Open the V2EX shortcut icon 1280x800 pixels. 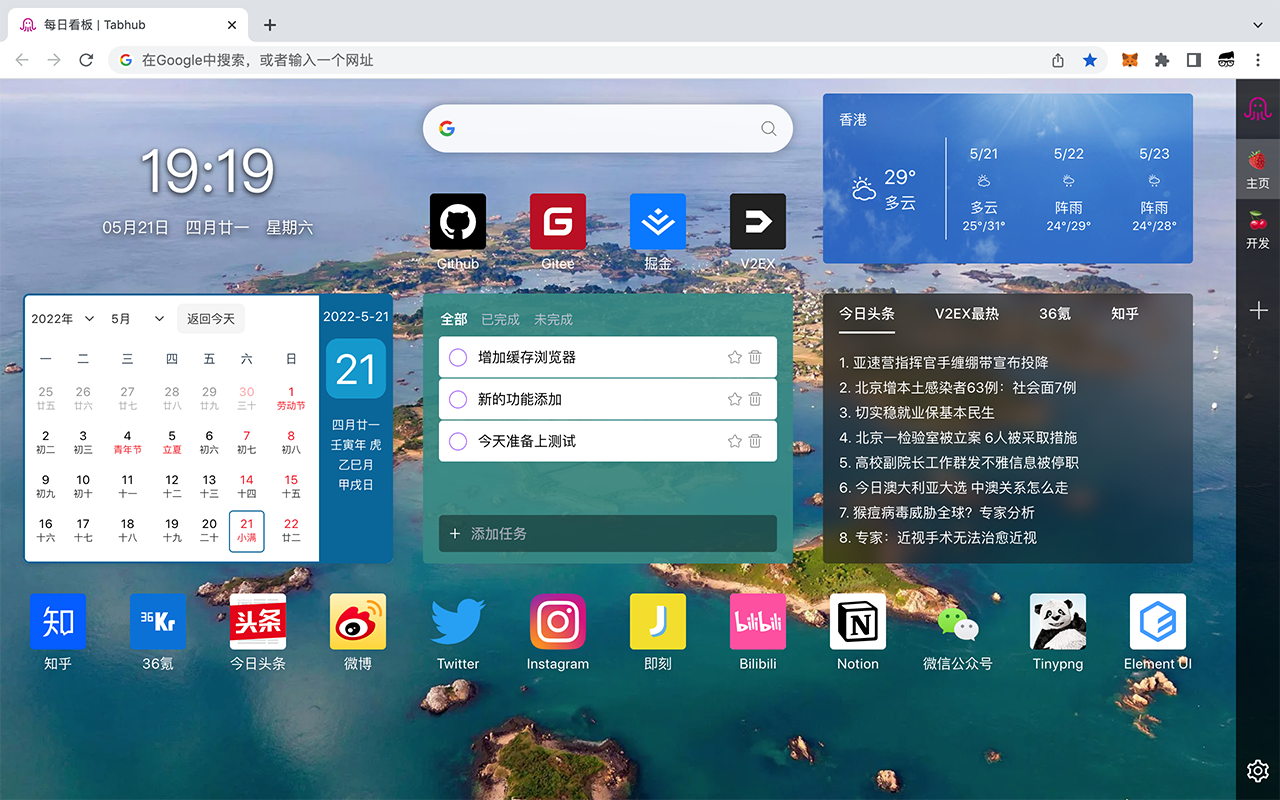click(757, 221)
